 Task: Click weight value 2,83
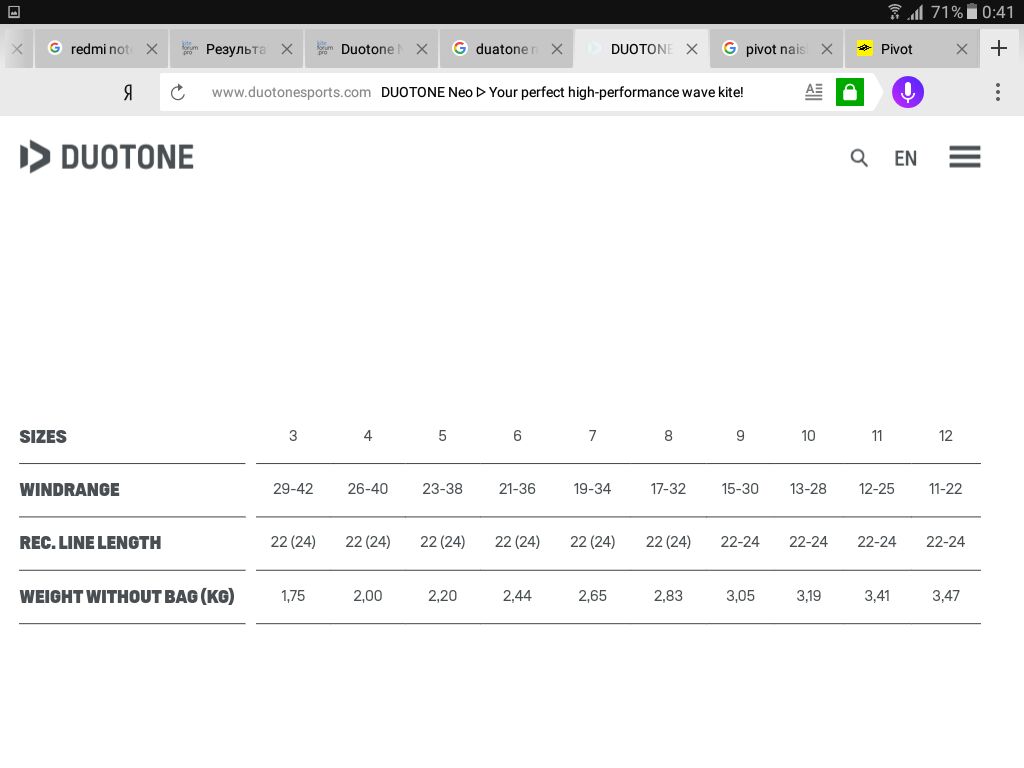pos(668,596)
